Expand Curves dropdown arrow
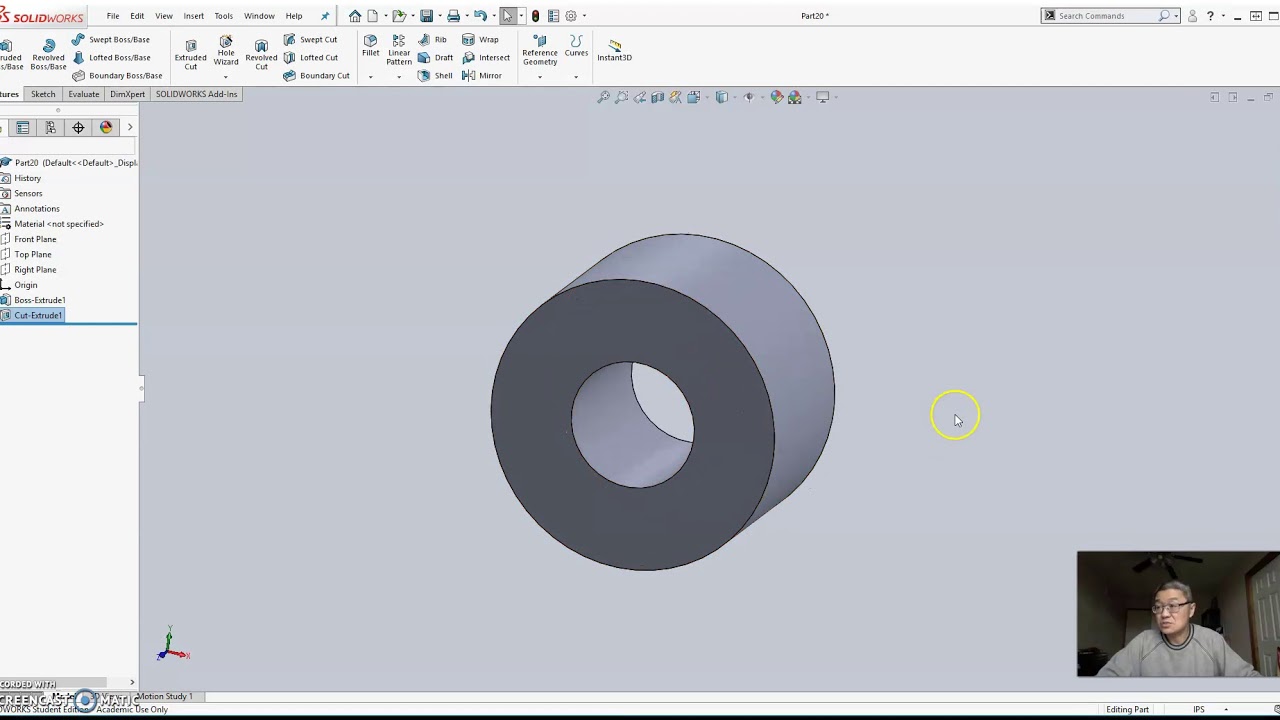Image resolution: width=1280 pixels, height=720 pixels. click(x=576, y=77)
